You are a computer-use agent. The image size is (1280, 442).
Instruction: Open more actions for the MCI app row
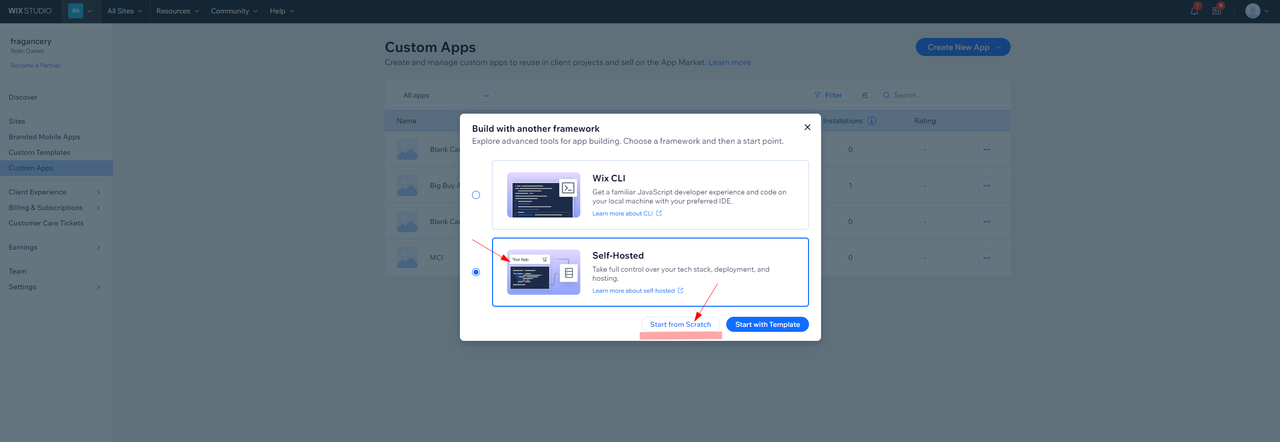[987, 257]
